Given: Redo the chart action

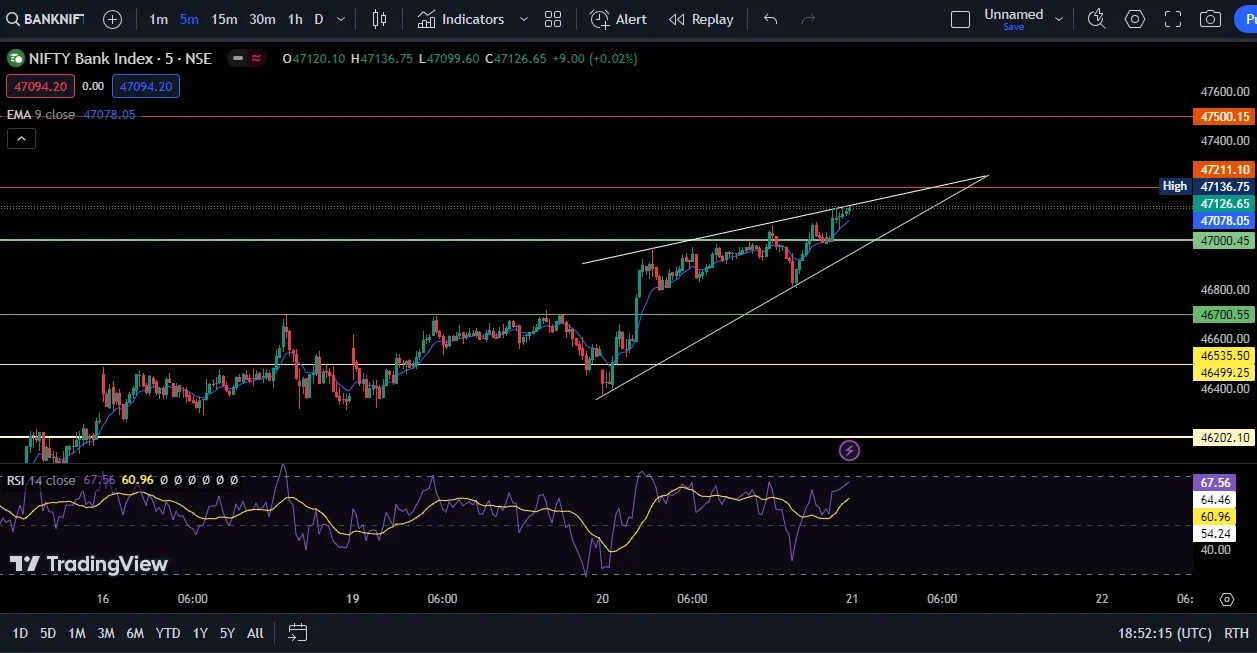Looking at the screenshot, I should point(808,19).
